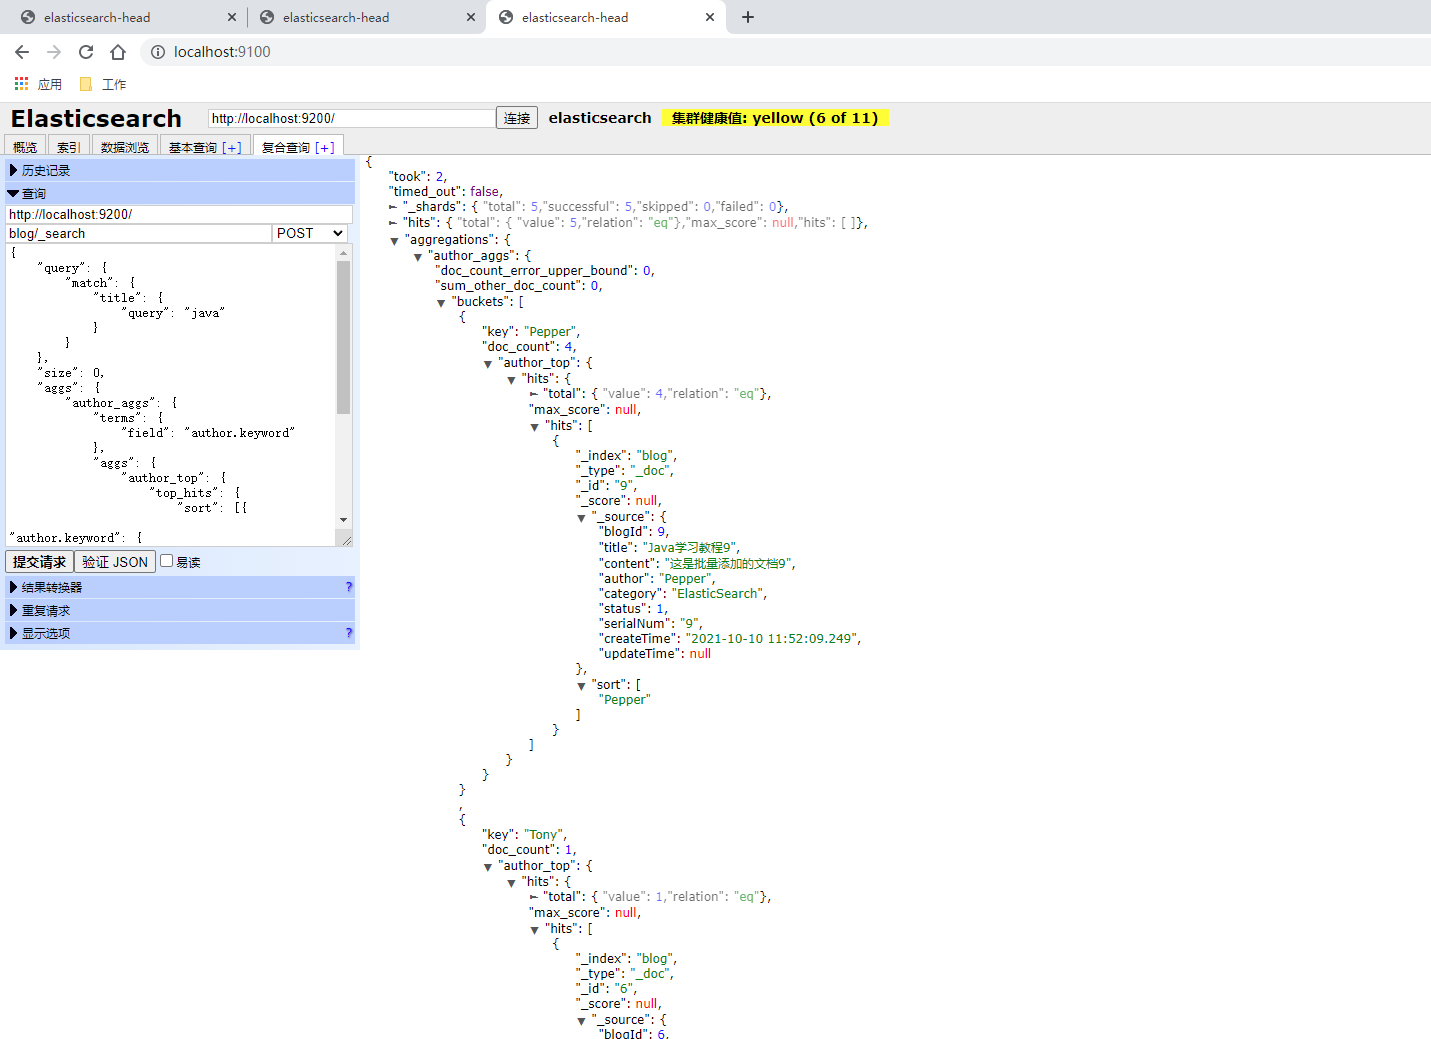Collapse the aggregations node in the JSON result
Image resolution: width=1431 pixels, height=1039 pixels.
(394, 240)
